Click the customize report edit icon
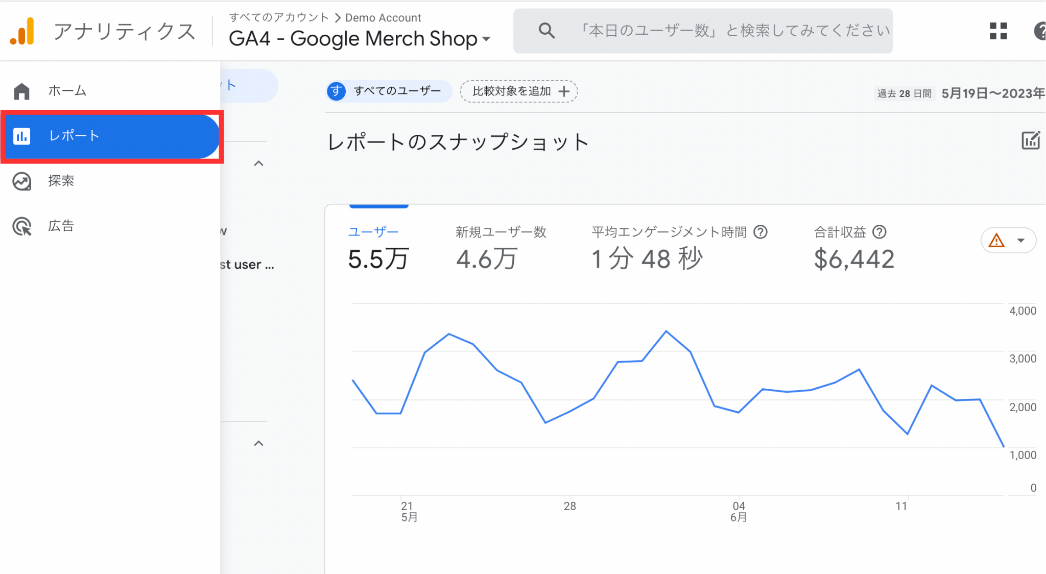 [x=1031, y=140]
